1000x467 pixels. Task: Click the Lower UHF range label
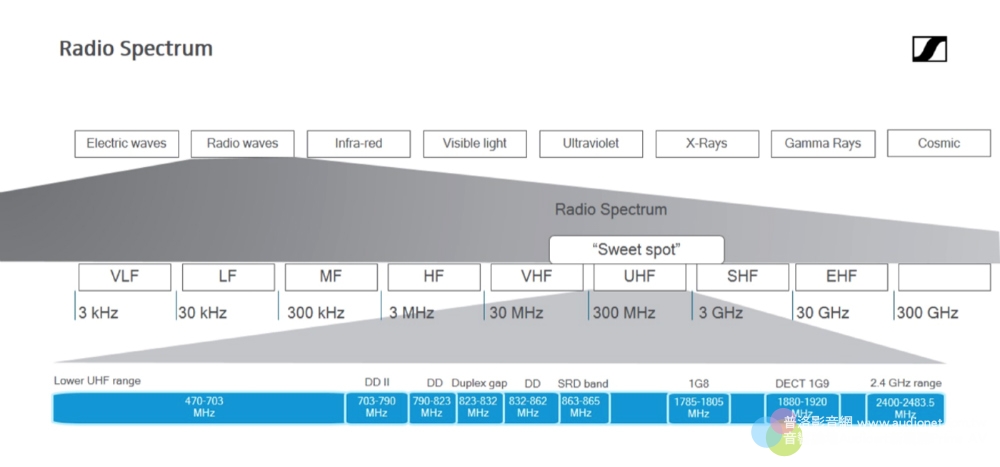(x=97, y=381)
